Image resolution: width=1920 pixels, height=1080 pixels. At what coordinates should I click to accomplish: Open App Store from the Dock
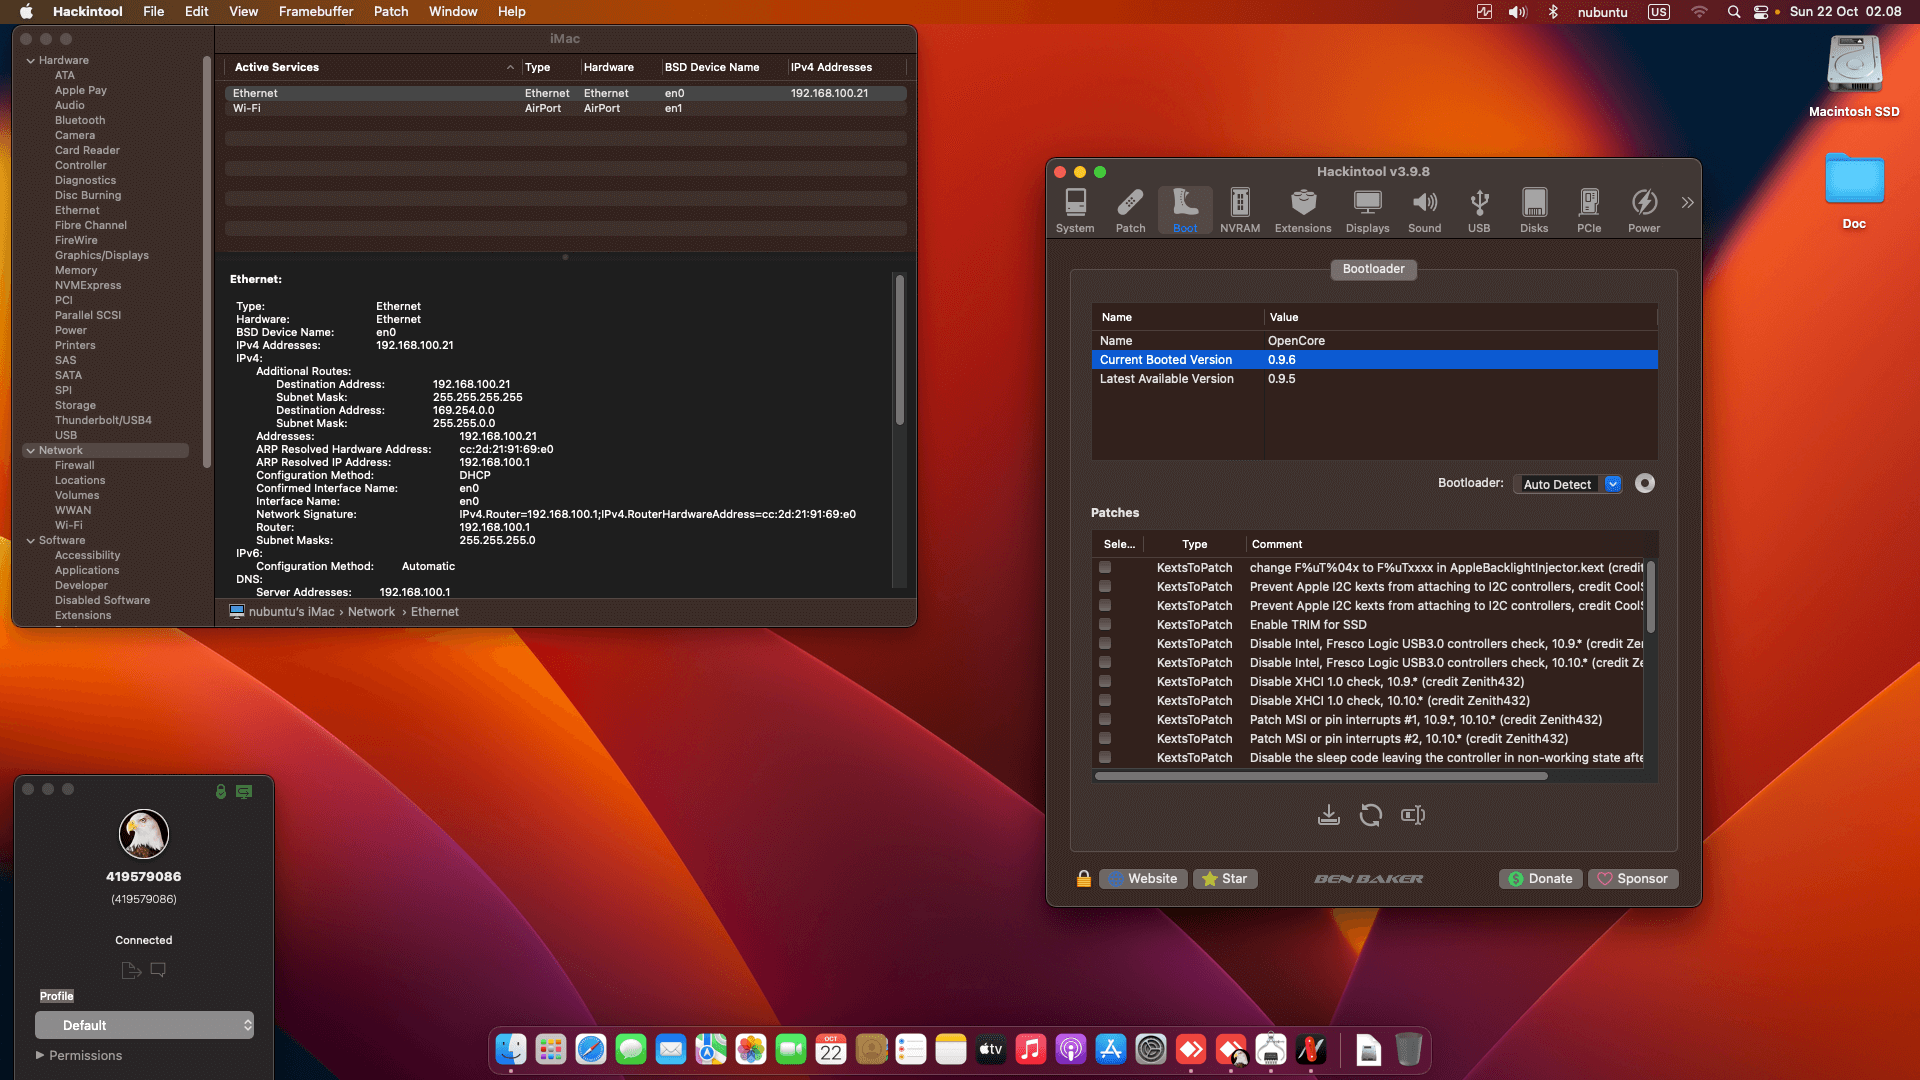click(1111, 1049)
